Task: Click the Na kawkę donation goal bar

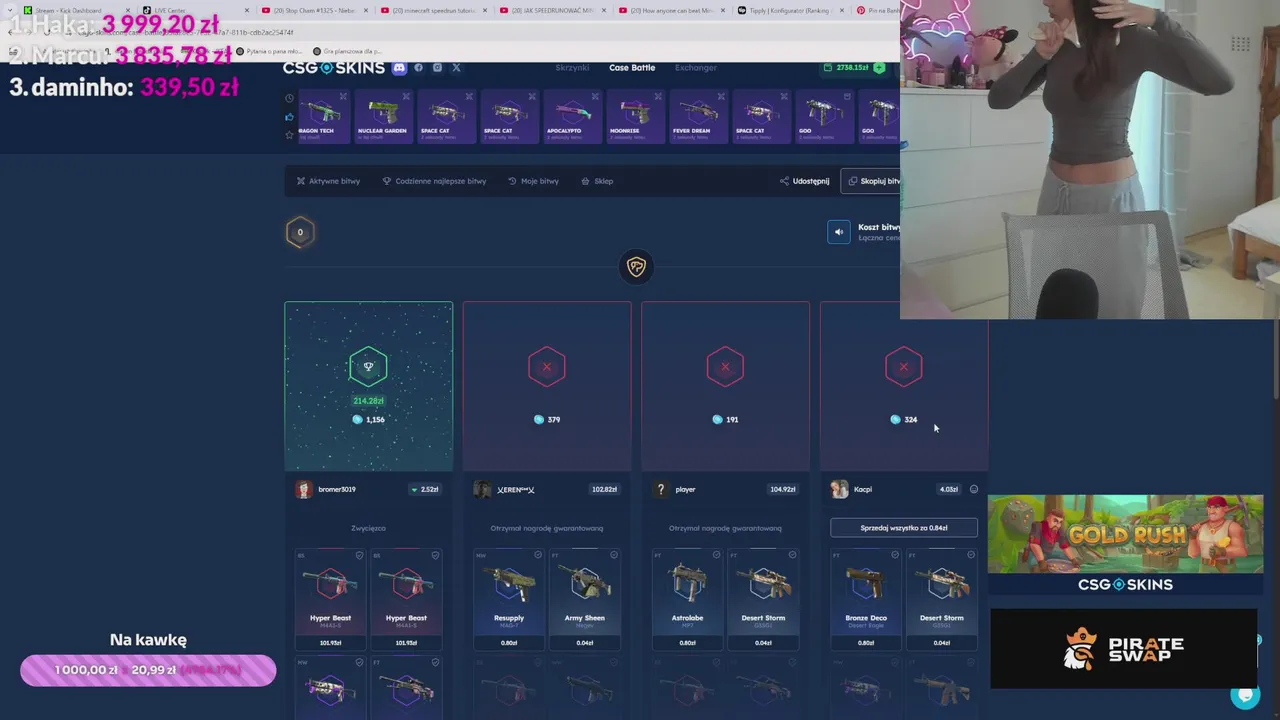Action: click(x=148, y=670)
